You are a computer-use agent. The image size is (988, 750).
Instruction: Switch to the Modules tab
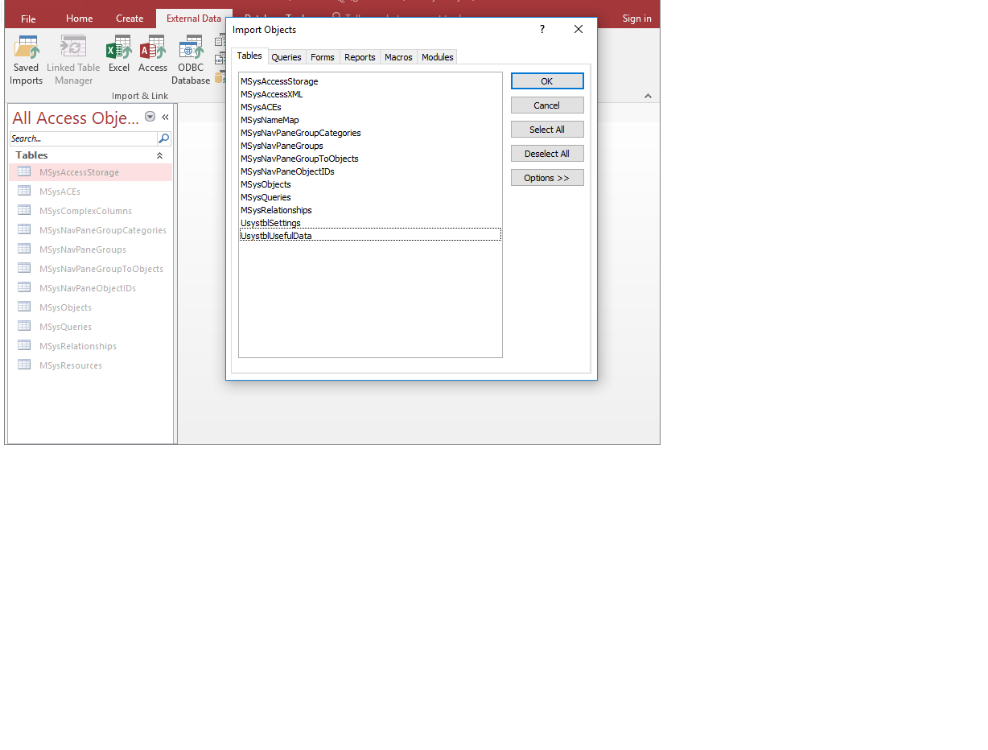tap(437, 57)
